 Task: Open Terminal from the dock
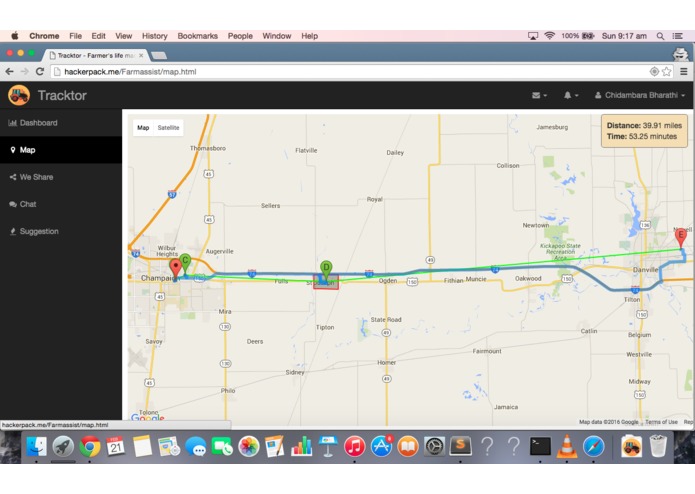click(540, 446)
